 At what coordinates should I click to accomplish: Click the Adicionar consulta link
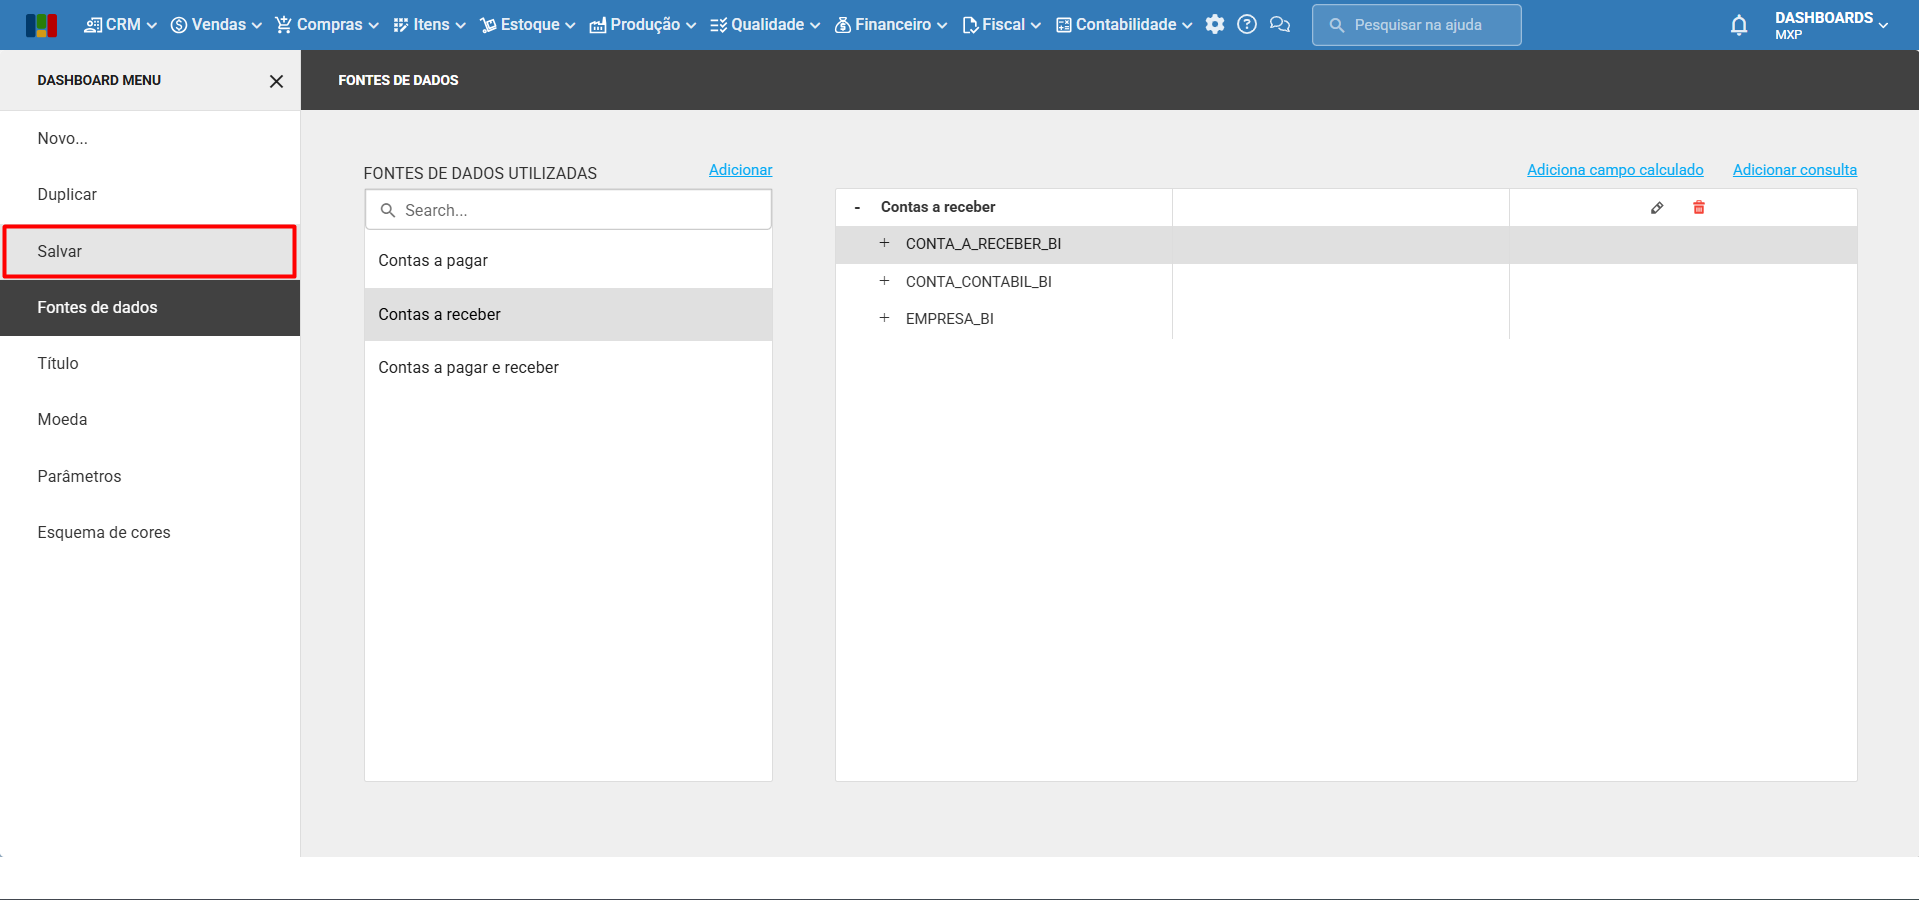pyautogui.click(x=1795, y=170)
